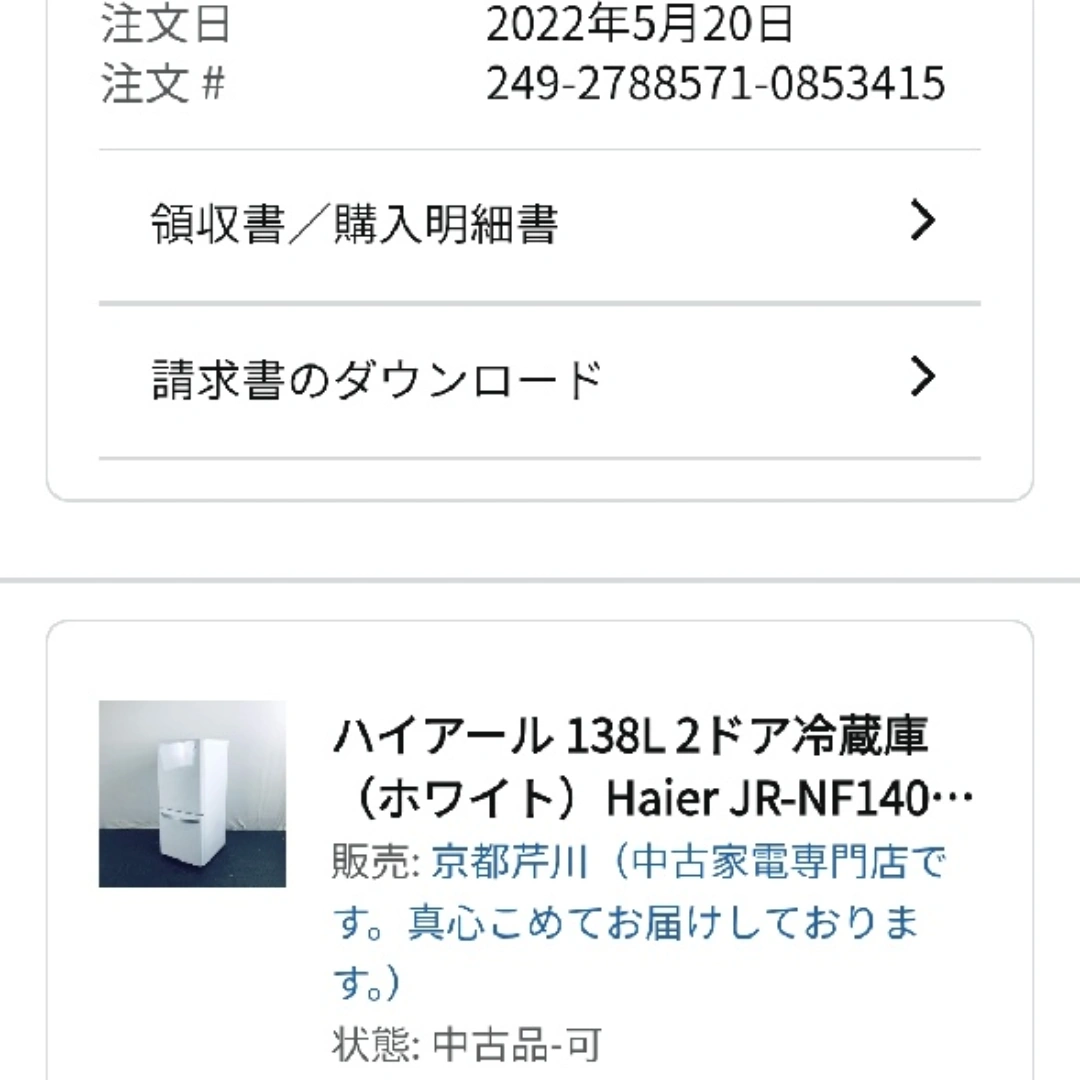Open the 領収書／購入明細書 chevron arrow
This screenshot has width=1080, height=1080.
click(x=923, y=220)
